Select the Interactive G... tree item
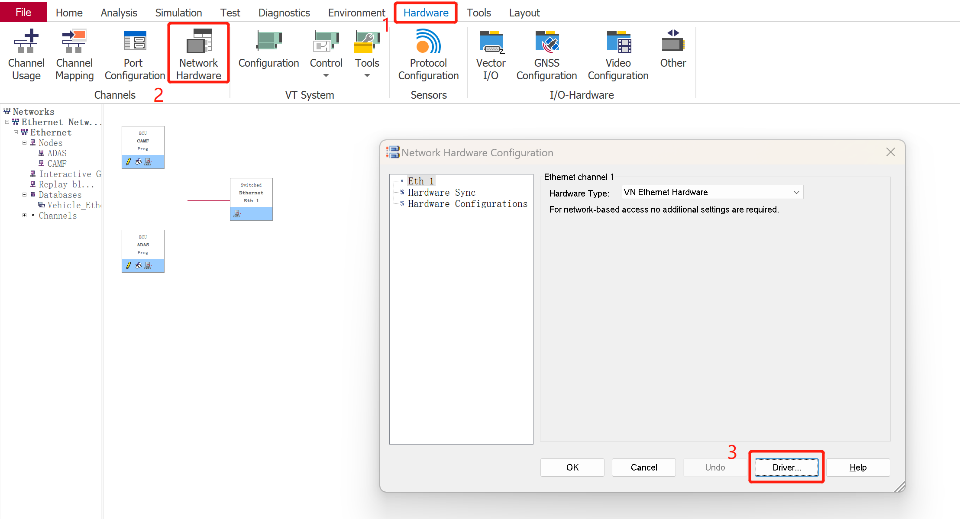960x519 pixels. click(70, 174)
